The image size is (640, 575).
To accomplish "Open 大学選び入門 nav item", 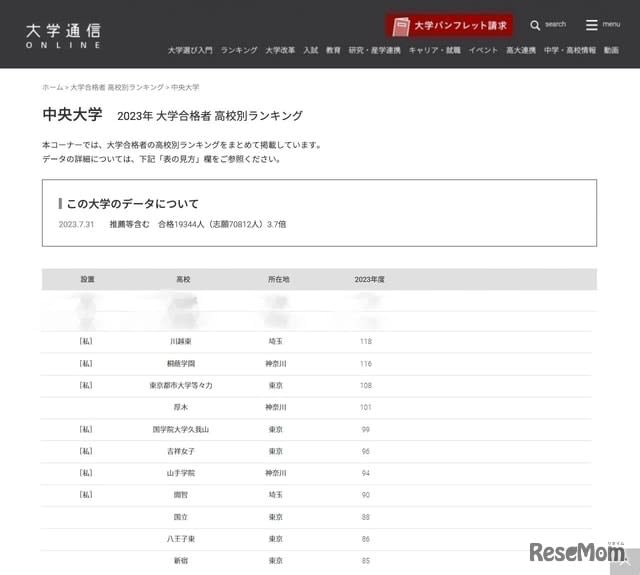I will coord(190,50).
